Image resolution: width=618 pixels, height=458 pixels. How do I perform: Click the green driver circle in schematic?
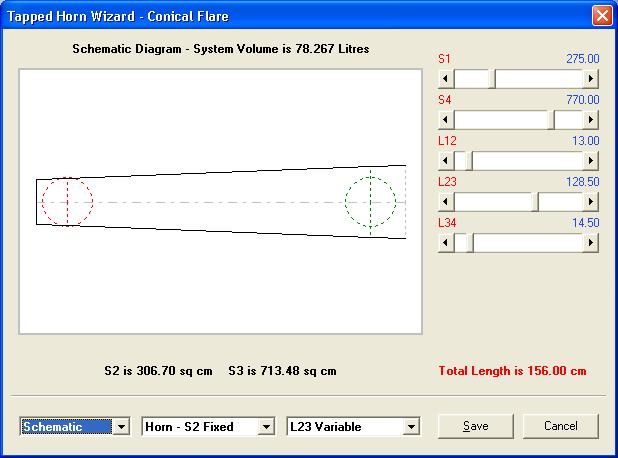tap(370, 201)
